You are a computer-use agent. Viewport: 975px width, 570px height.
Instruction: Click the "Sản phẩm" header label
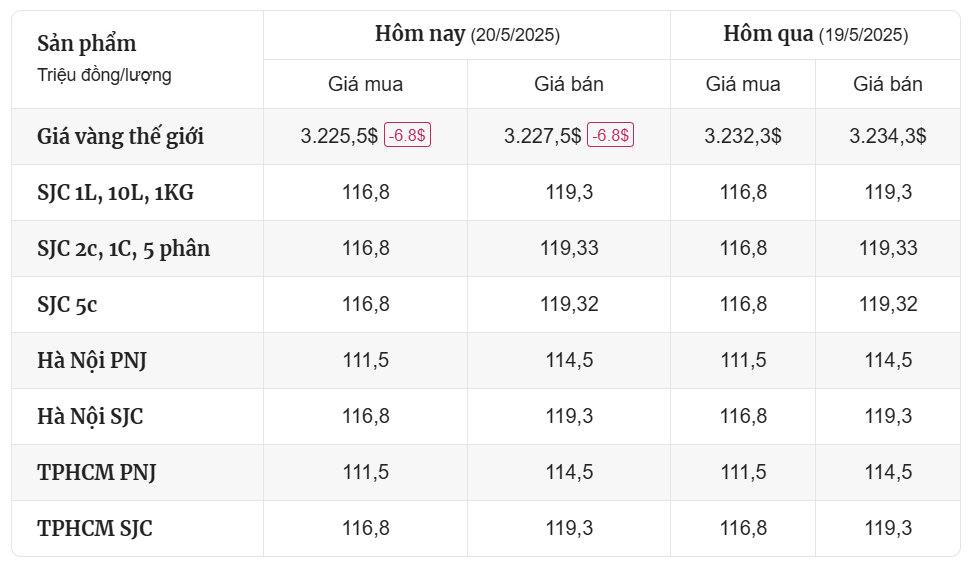coord(87,44)
